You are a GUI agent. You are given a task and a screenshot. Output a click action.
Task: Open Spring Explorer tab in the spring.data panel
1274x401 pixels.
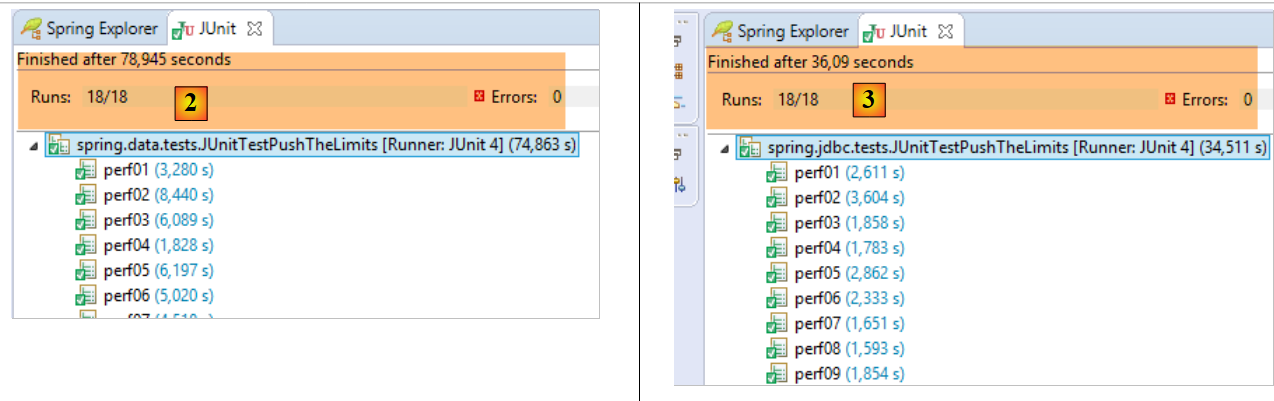(x=90, y=30)
